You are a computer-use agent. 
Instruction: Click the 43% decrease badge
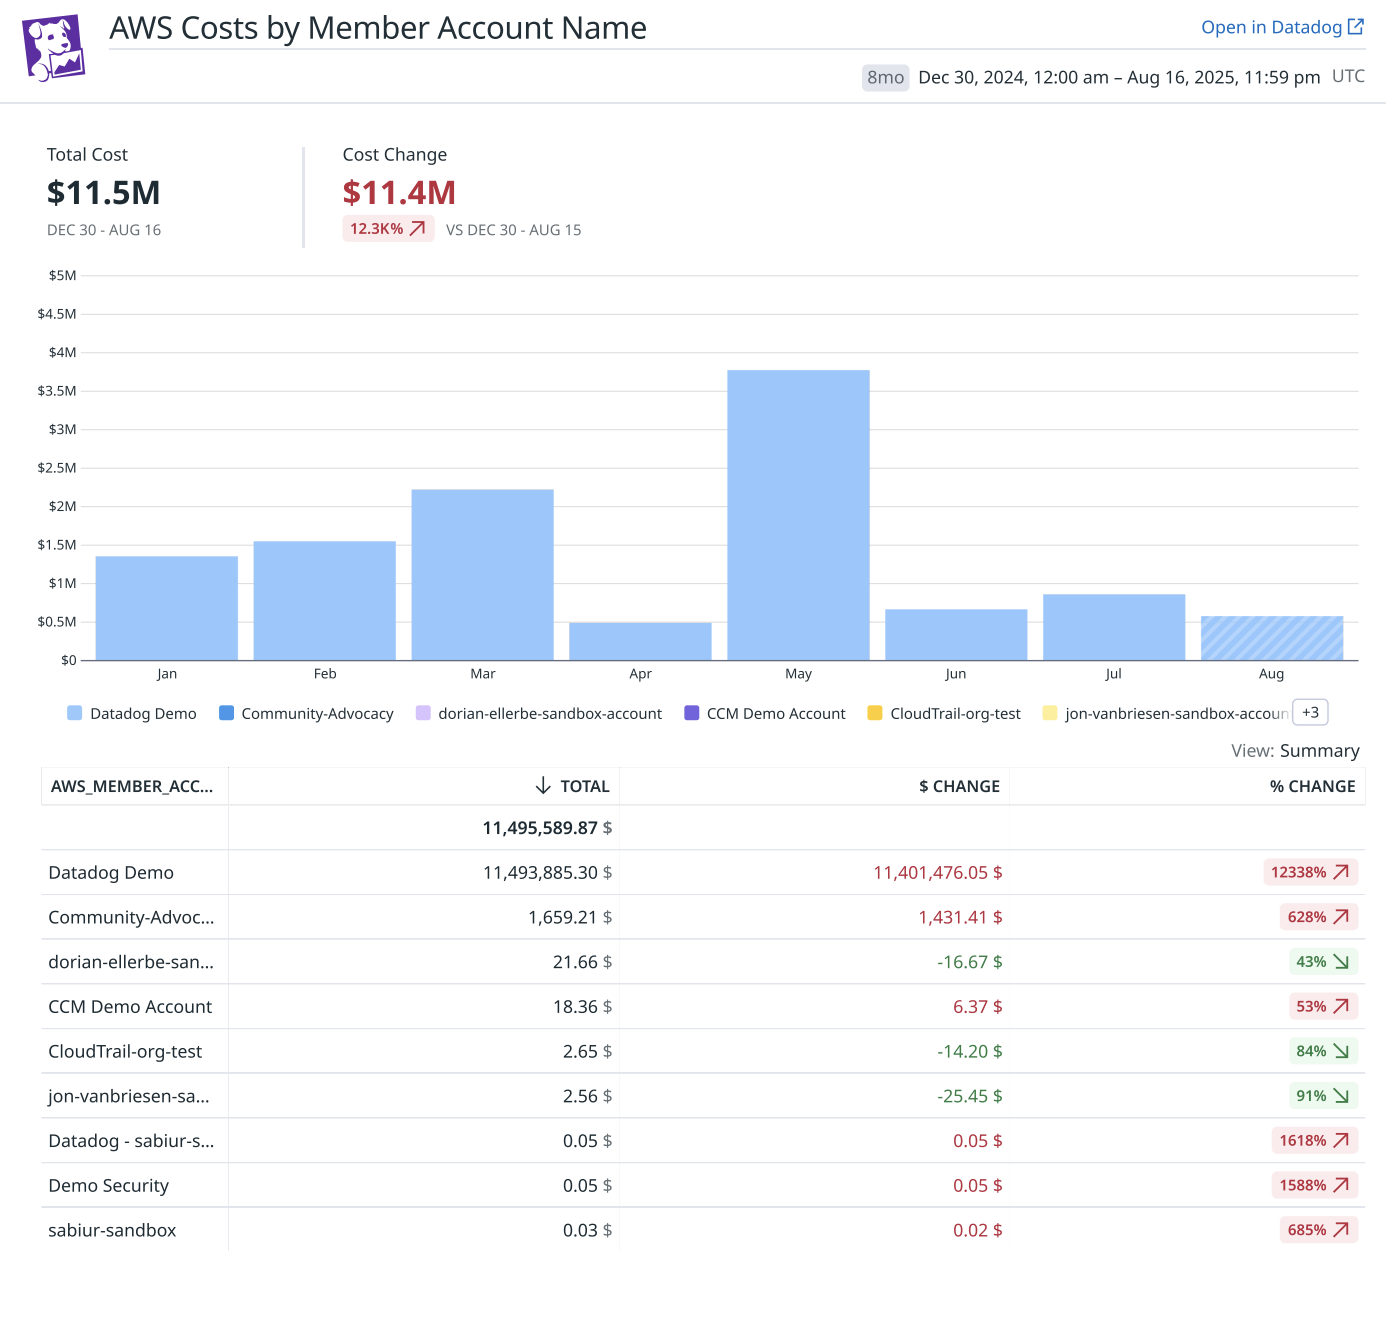pos(1323,962)
